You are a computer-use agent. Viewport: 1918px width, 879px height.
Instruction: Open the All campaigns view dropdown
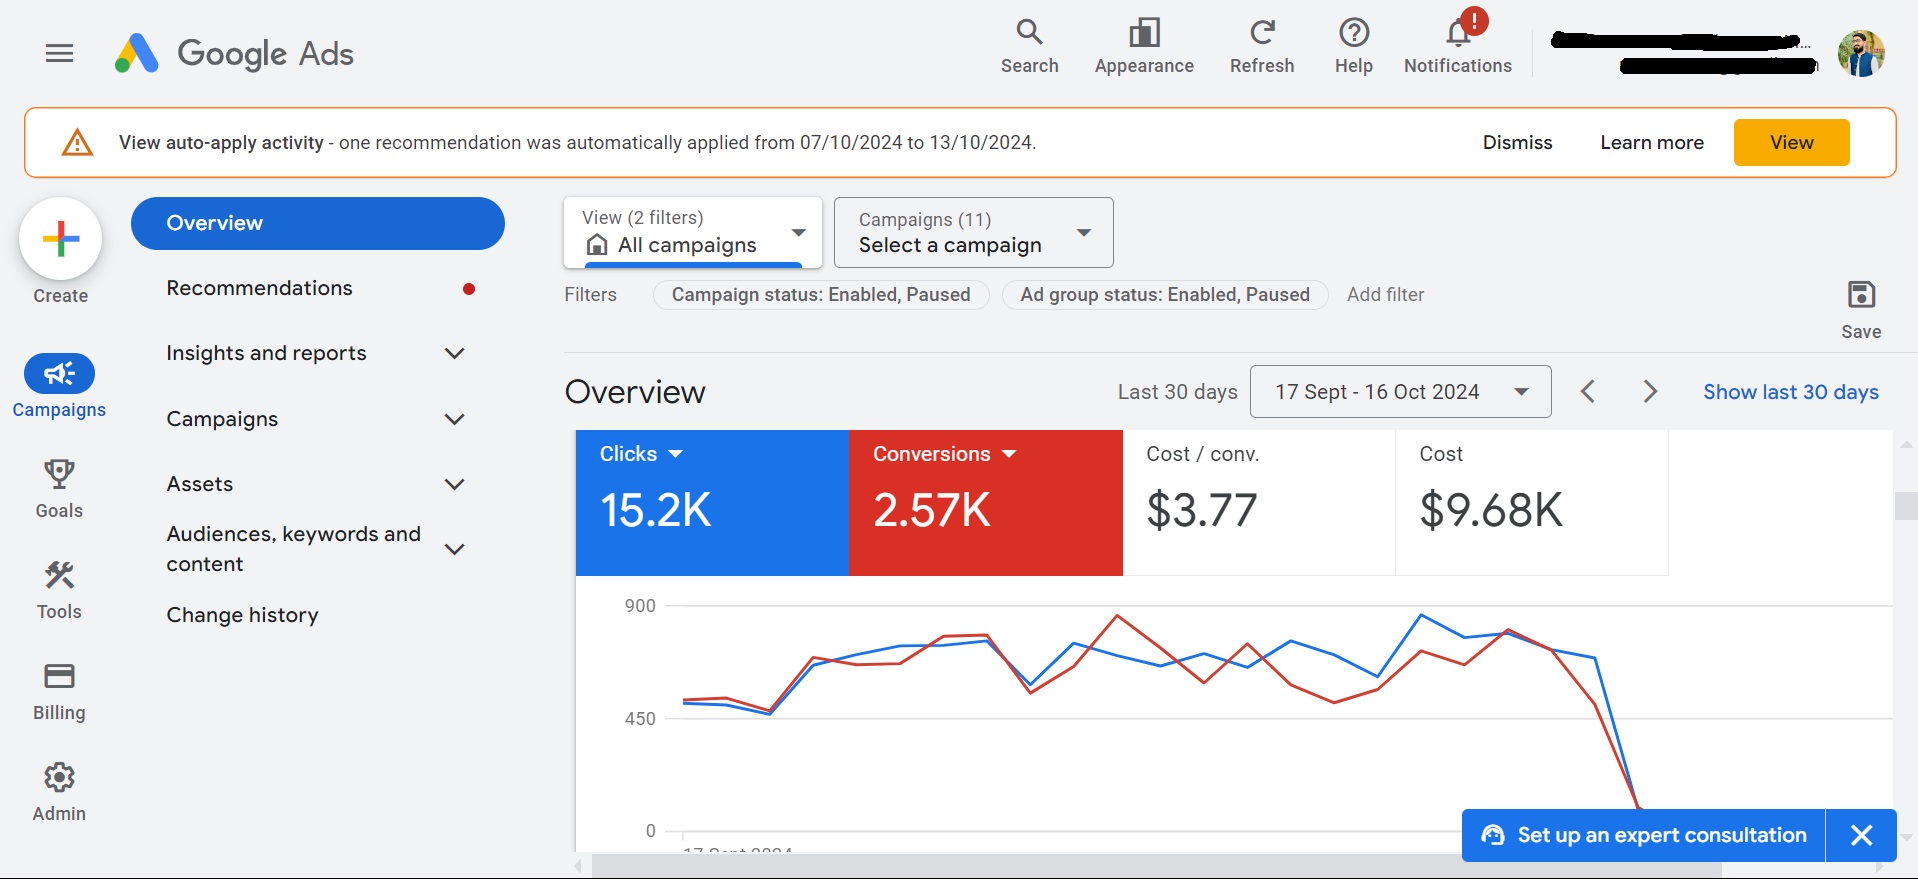693,233
